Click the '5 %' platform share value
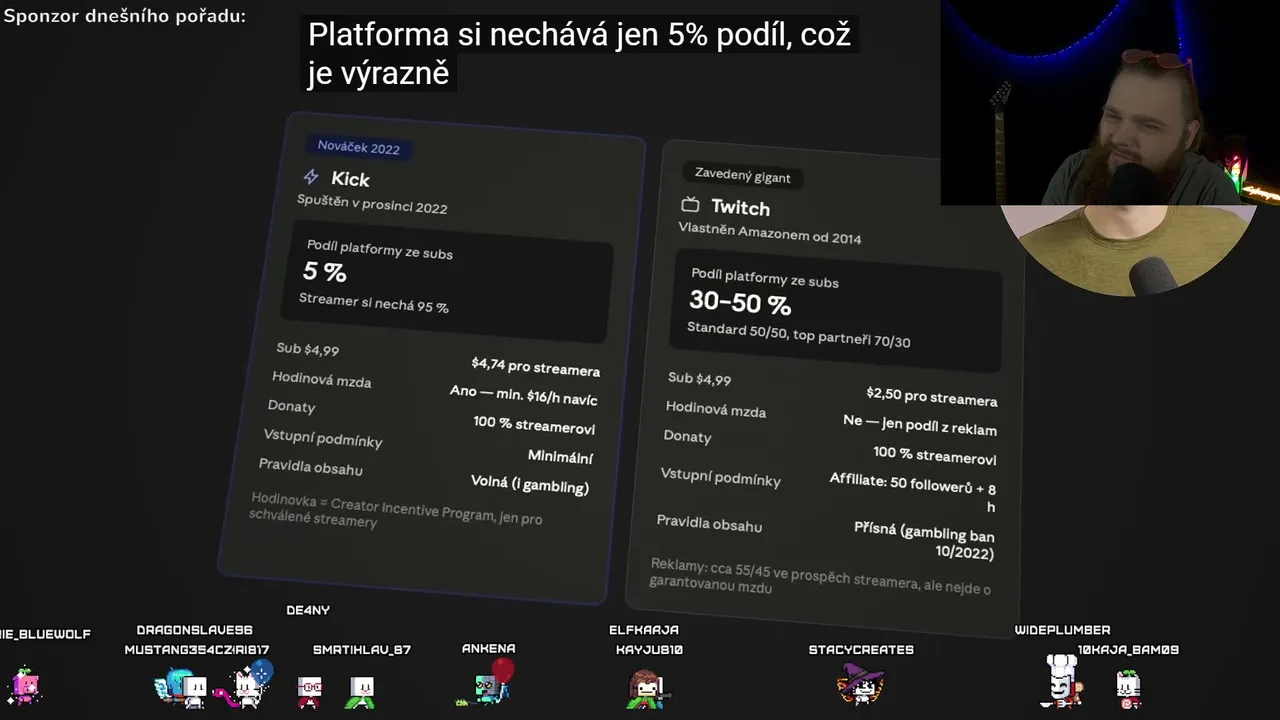The width and height of the screenshot is (1280, 720). 324,271
